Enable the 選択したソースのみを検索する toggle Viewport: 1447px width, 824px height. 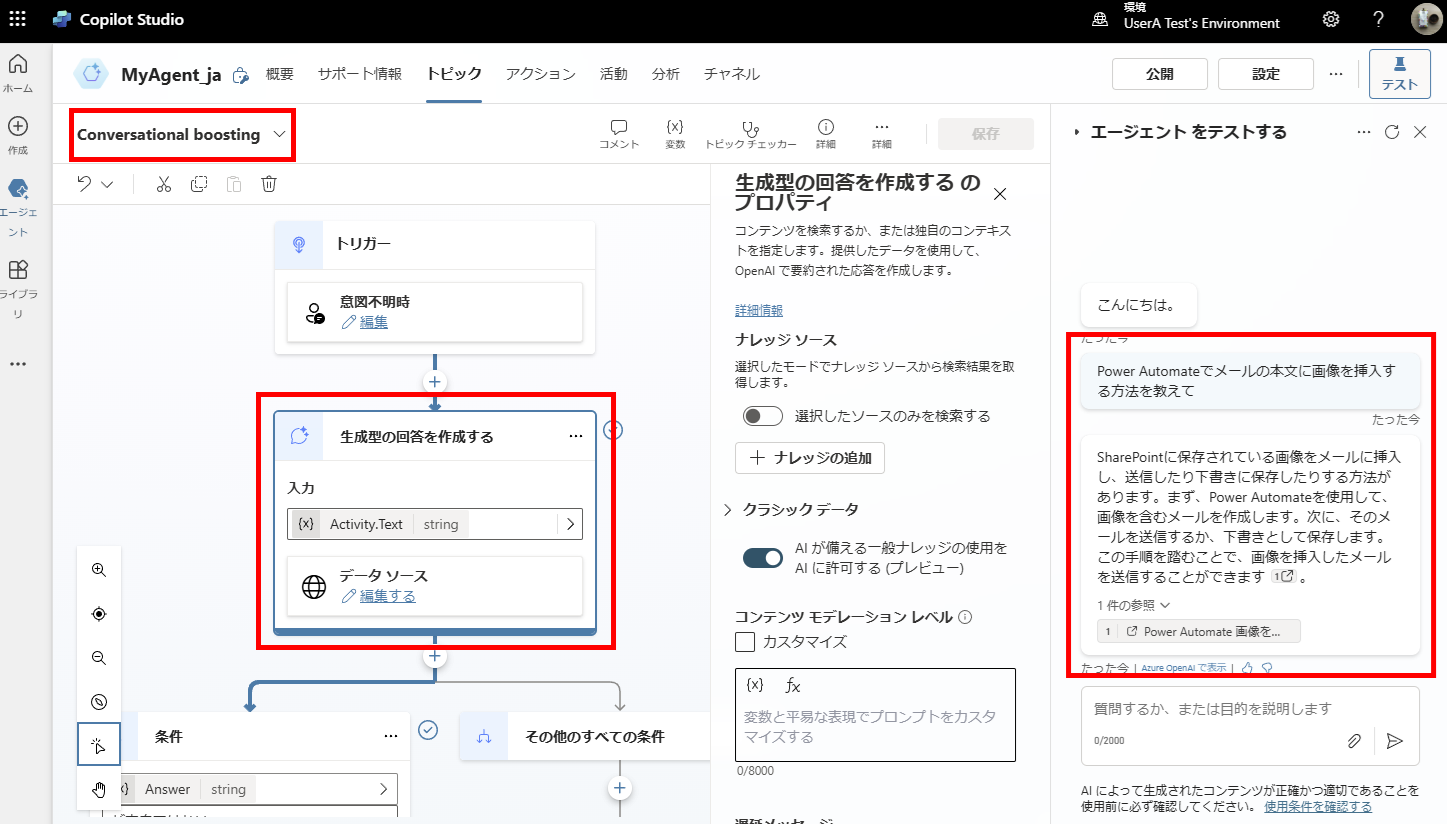763,416
